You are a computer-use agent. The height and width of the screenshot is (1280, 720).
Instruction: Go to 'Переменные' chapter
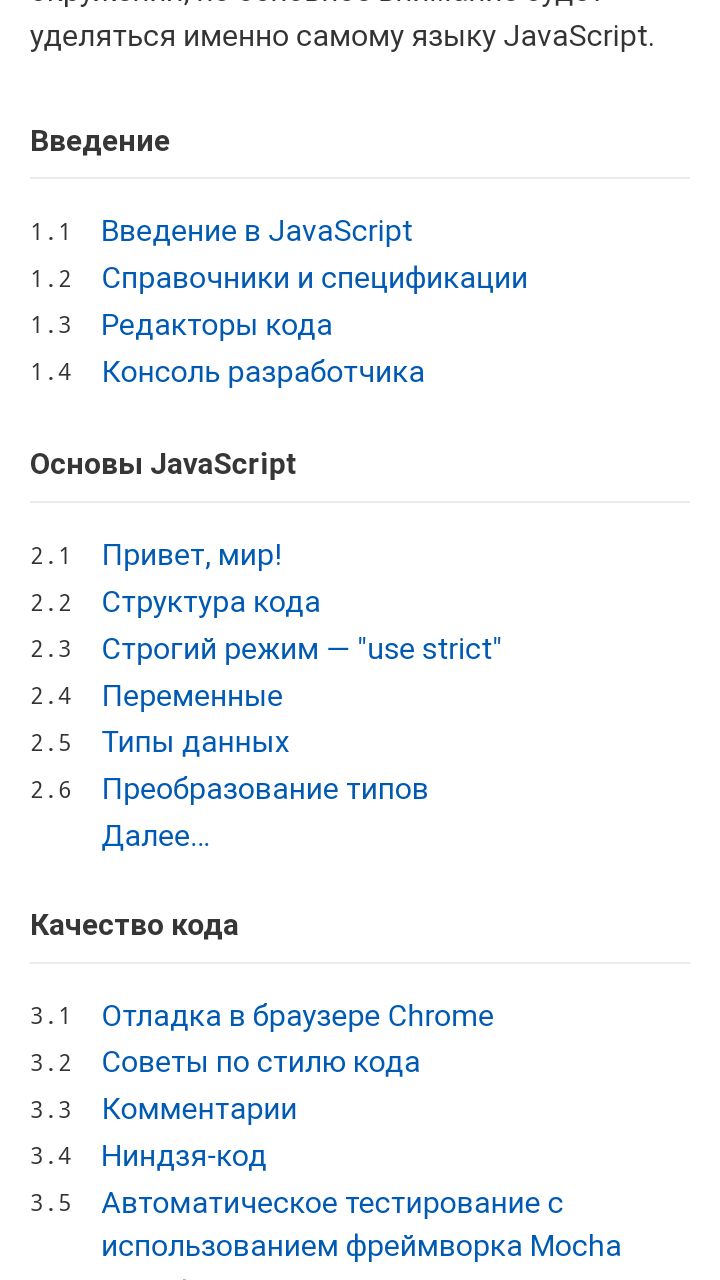click(x=192, y=696)
